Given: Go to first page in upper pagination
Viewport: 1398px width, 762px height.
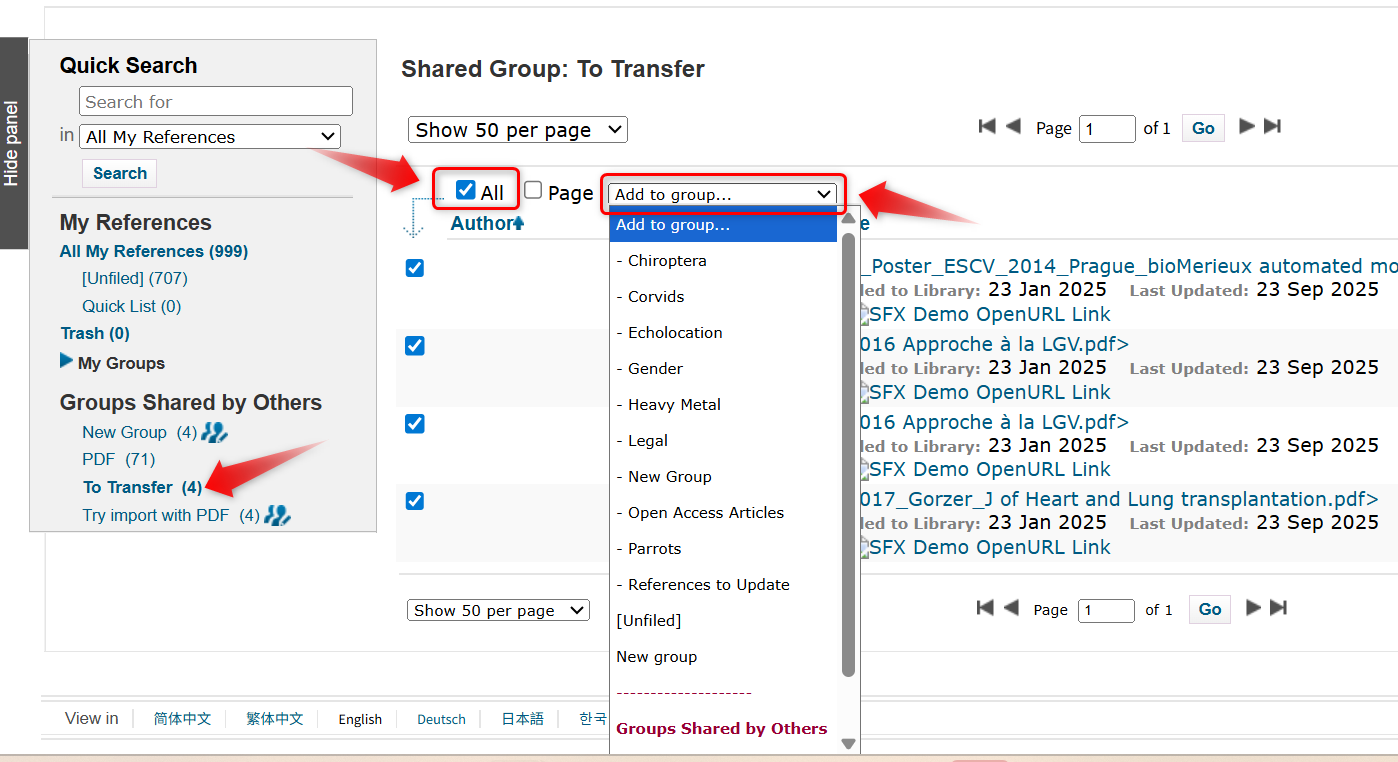Looking at the screenshot, I should click(987, 126).
